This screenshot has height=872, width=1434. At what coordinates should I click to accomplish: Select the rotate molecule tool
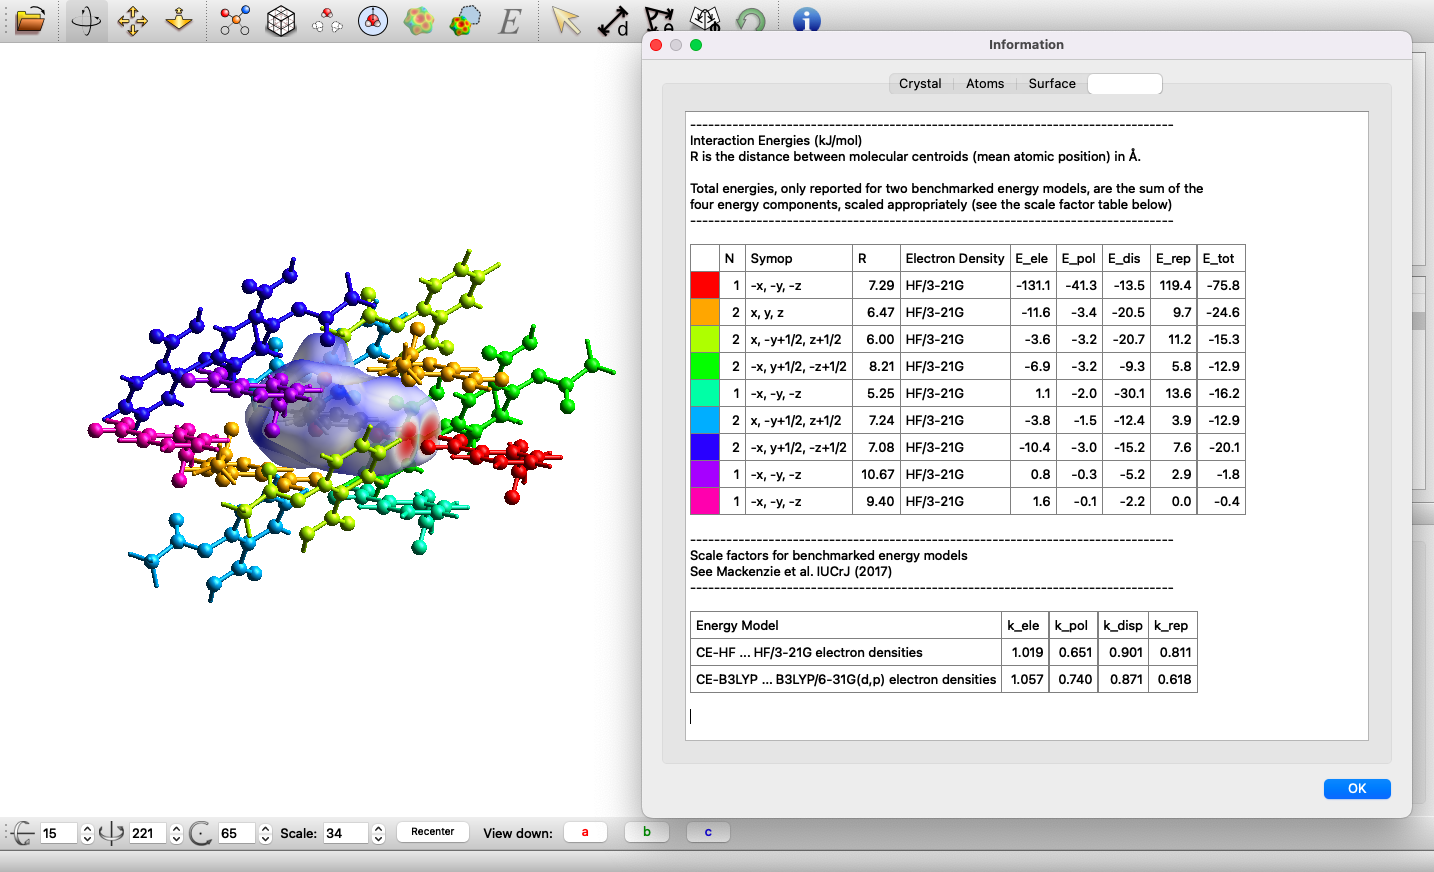(x=86, y=20)
